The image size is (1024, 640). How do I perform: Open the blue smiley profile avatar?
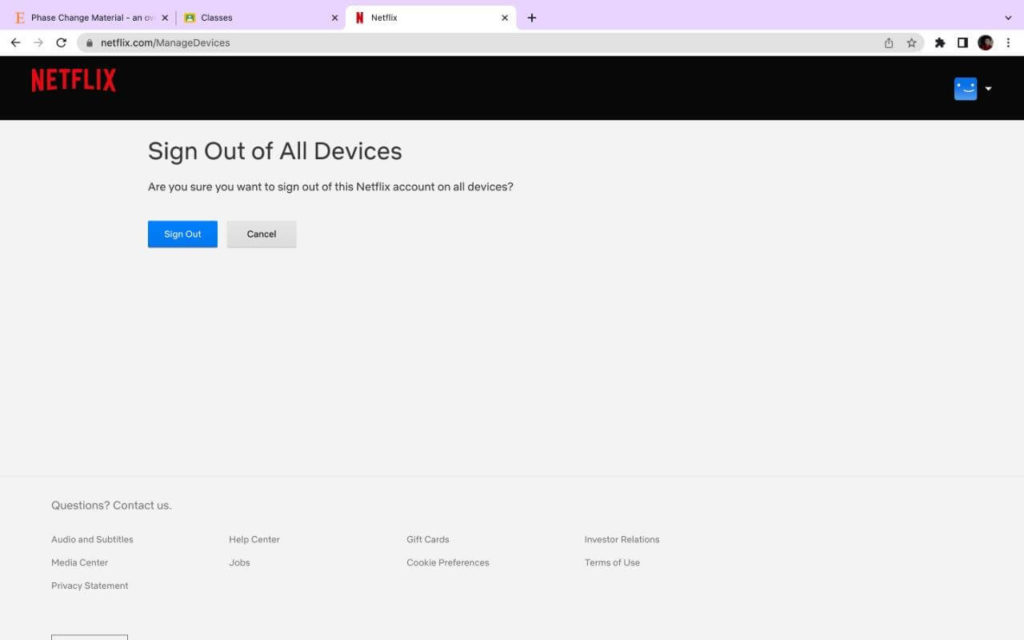click(x=965, y=89)
